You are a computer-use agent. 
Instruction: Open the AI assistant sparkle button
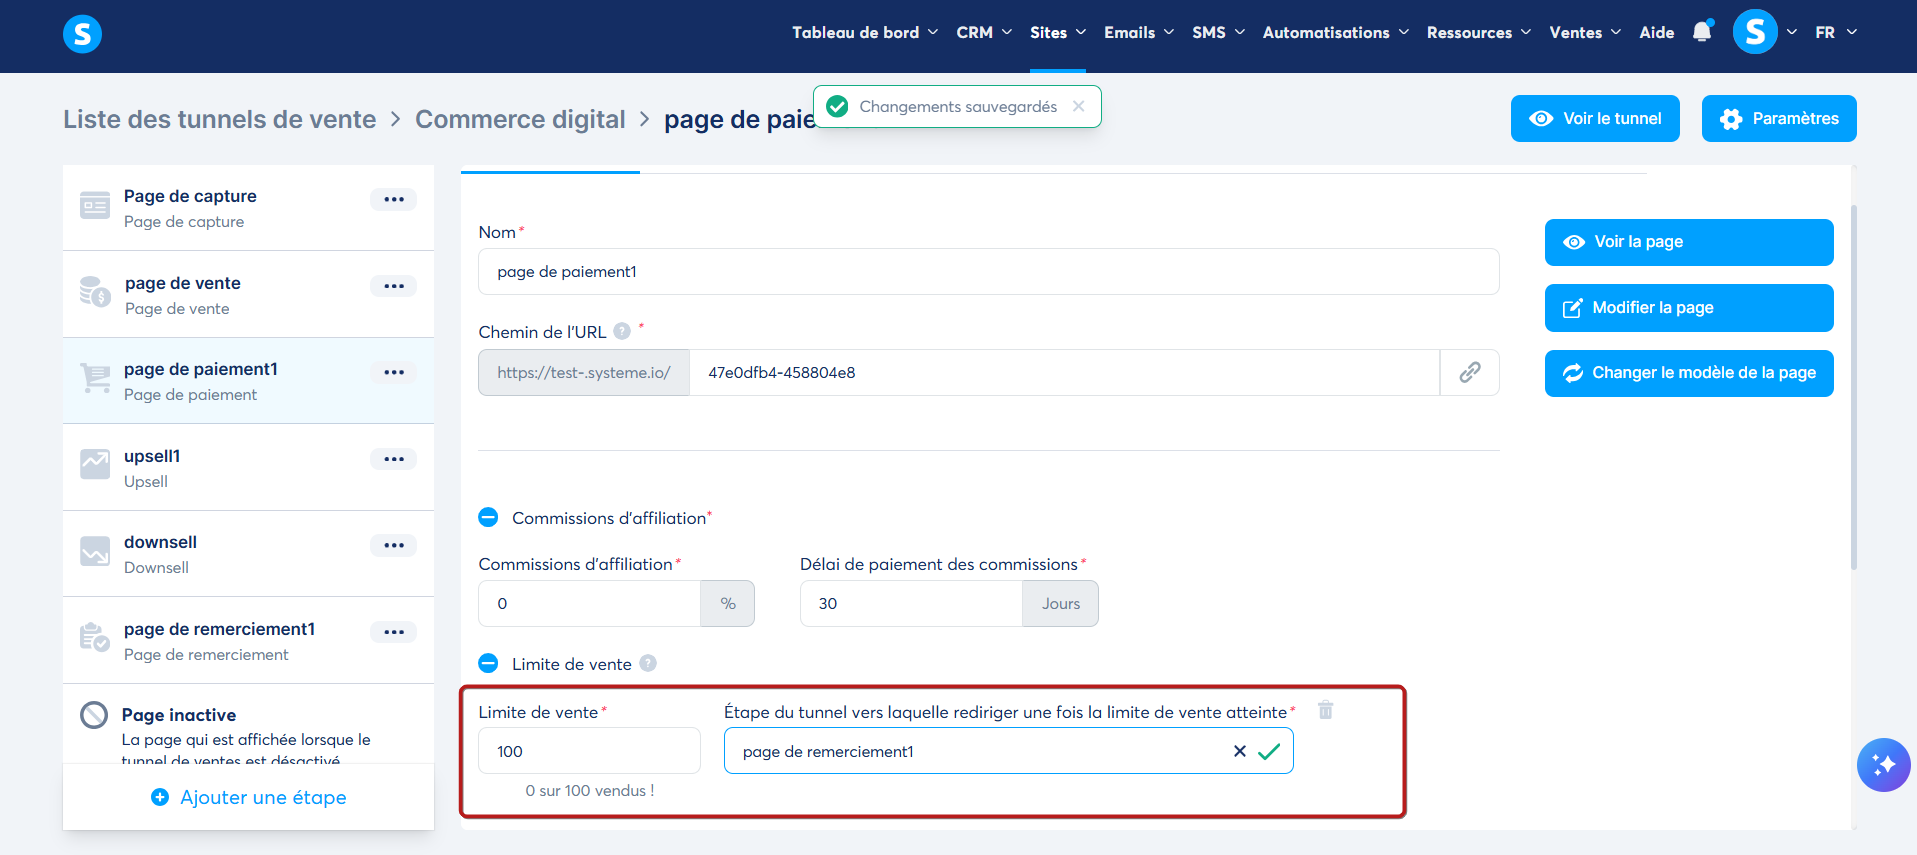tap(1883, 765)
